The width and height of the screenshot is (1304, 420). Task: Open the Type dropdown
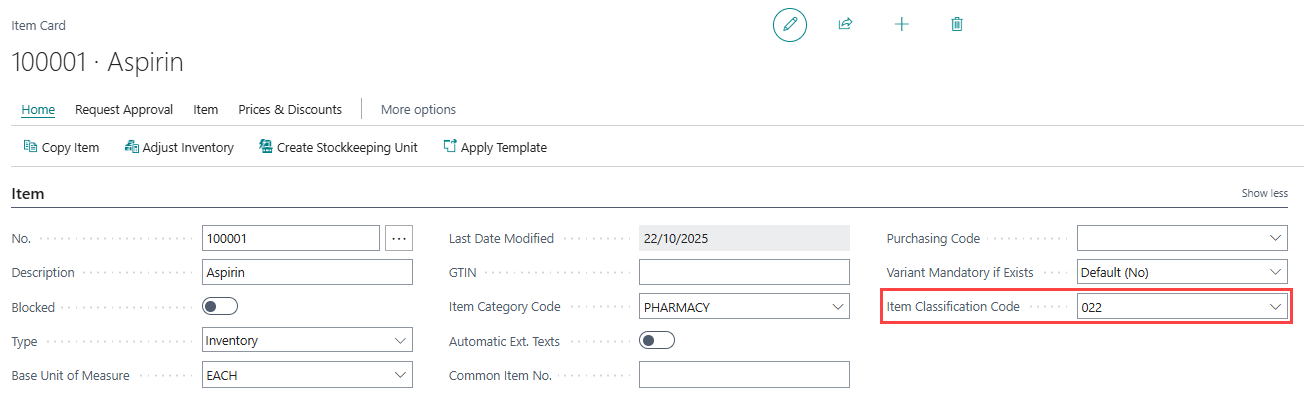399,341
